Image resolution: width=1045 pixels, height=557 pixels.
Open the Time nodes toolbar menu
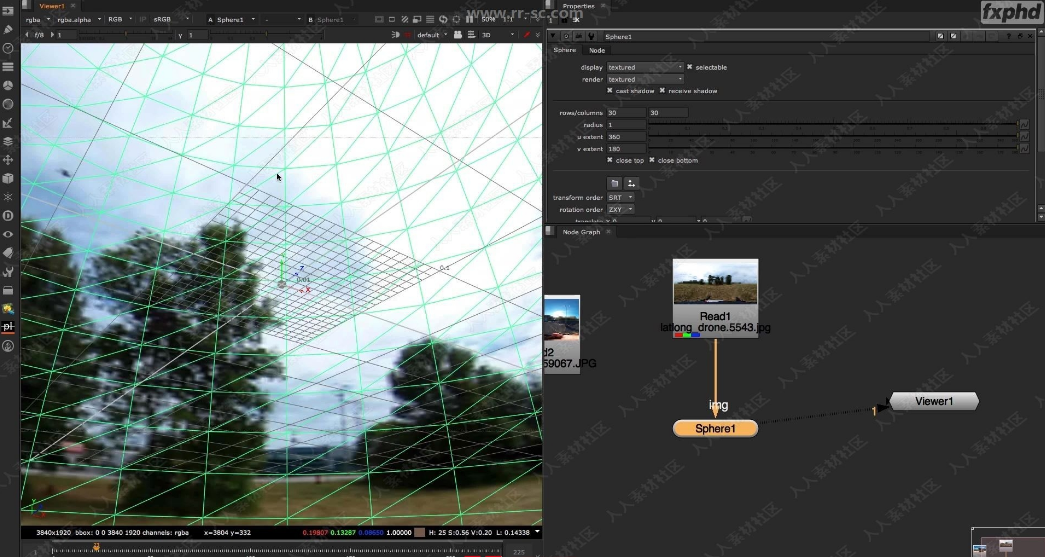click(8, 48)
